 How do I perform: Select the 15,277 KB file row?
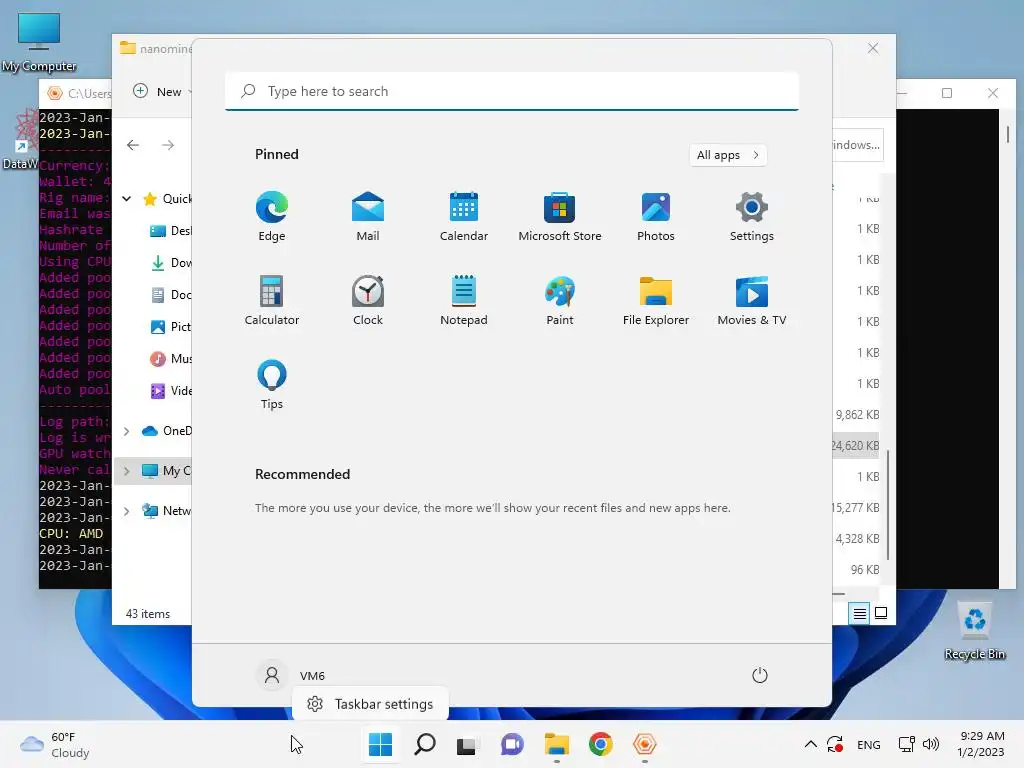tap(856, 507)
